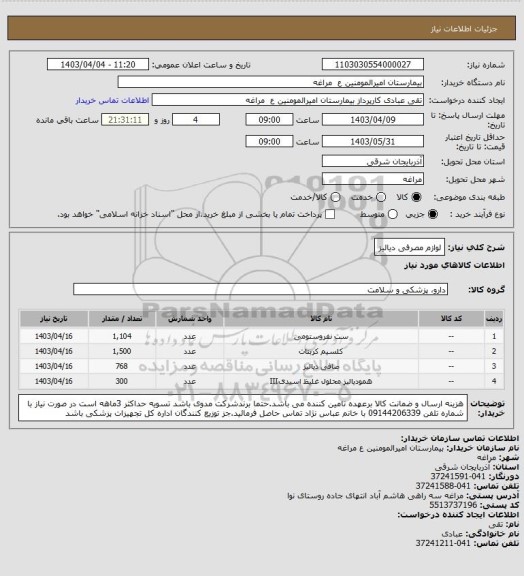
Task: Click the remaining days field showing 4
Action: (x=196, y=120)
